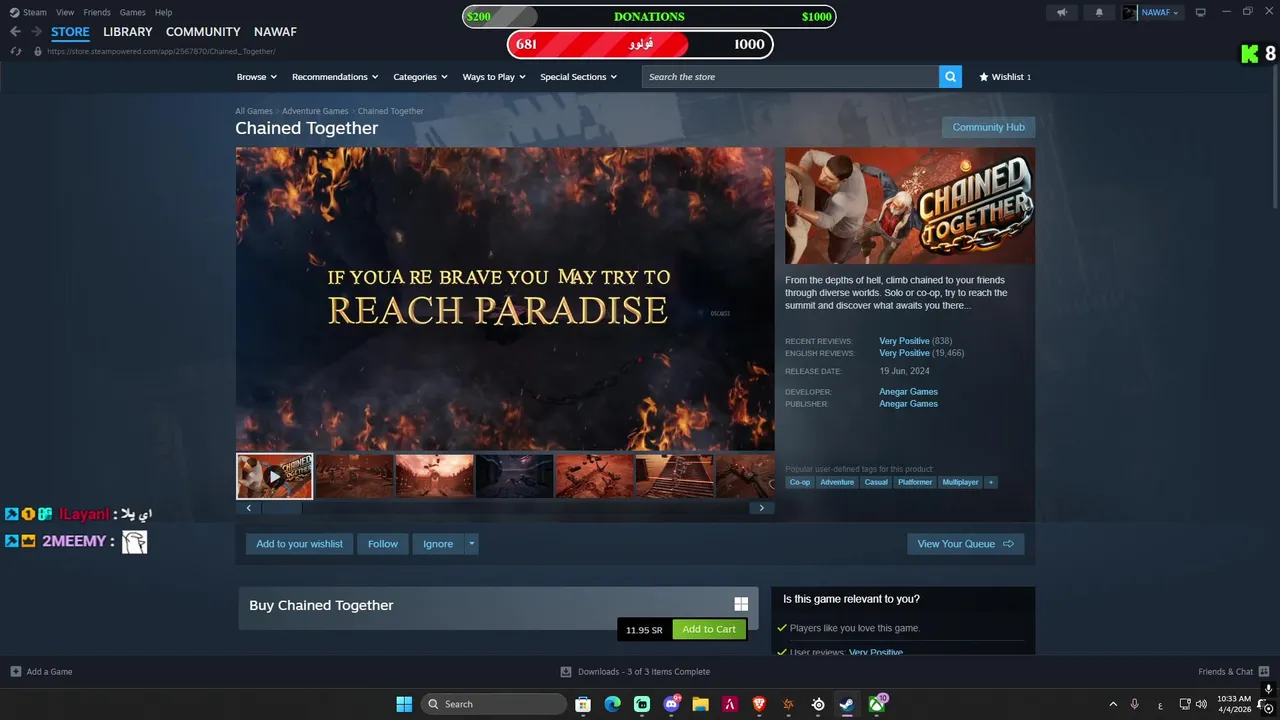Screen dimensions: 1280x720
Task: Click the game capsule header image
Action: coord(910,206)
